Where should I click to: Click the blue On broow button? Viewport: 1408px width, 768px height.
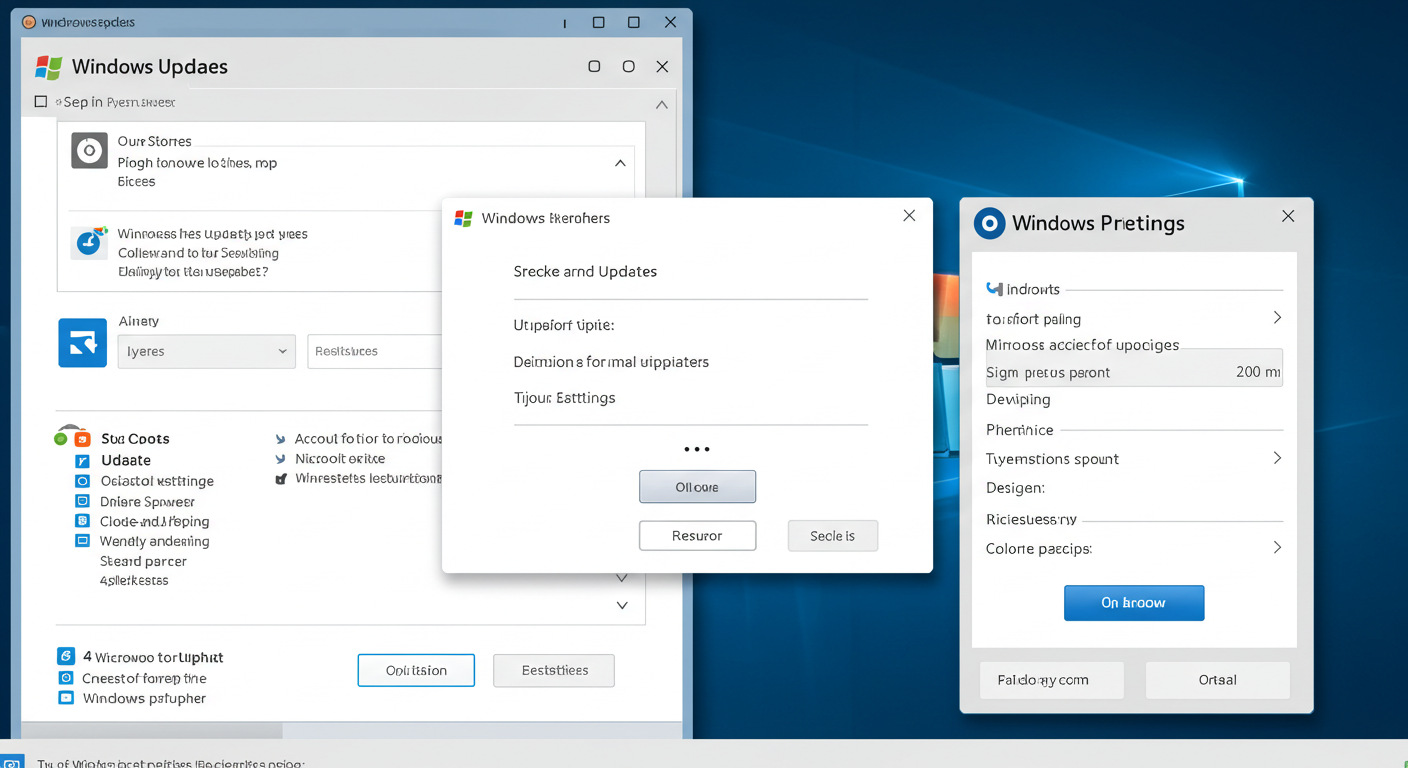click(1134, 603)
